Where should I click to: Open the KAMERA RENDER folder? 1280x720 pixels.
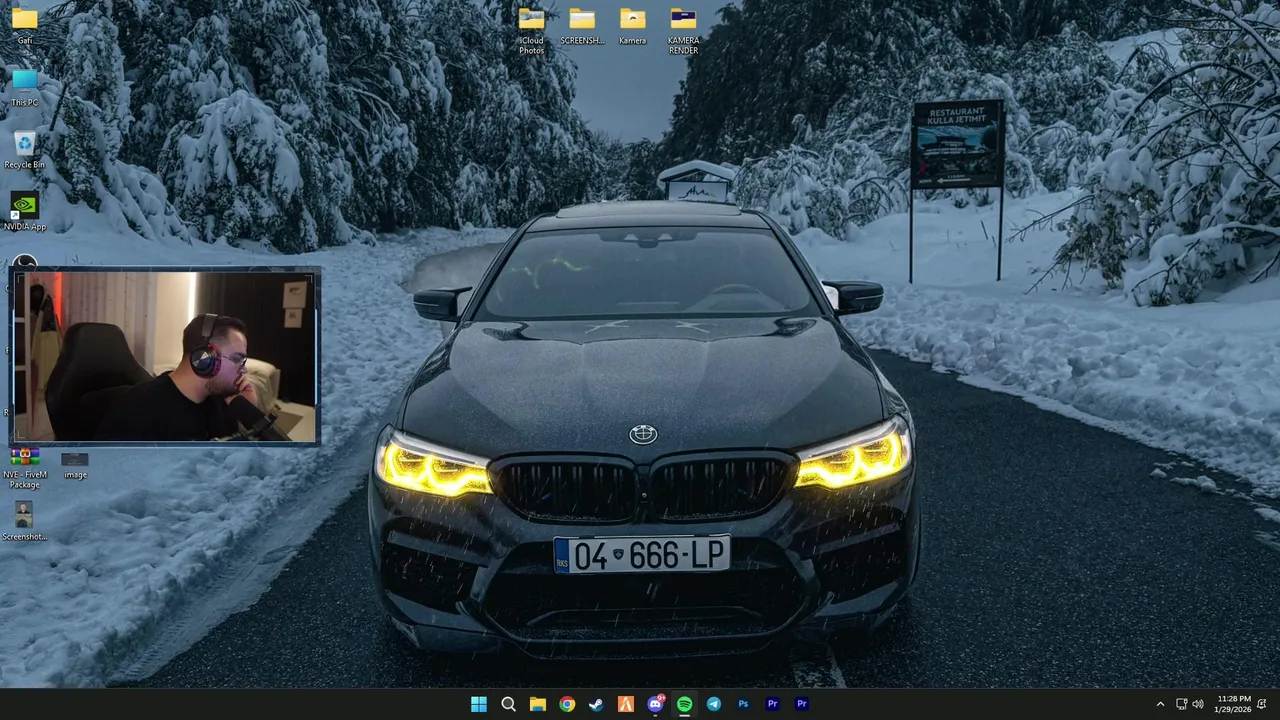(x=683, y=30)
